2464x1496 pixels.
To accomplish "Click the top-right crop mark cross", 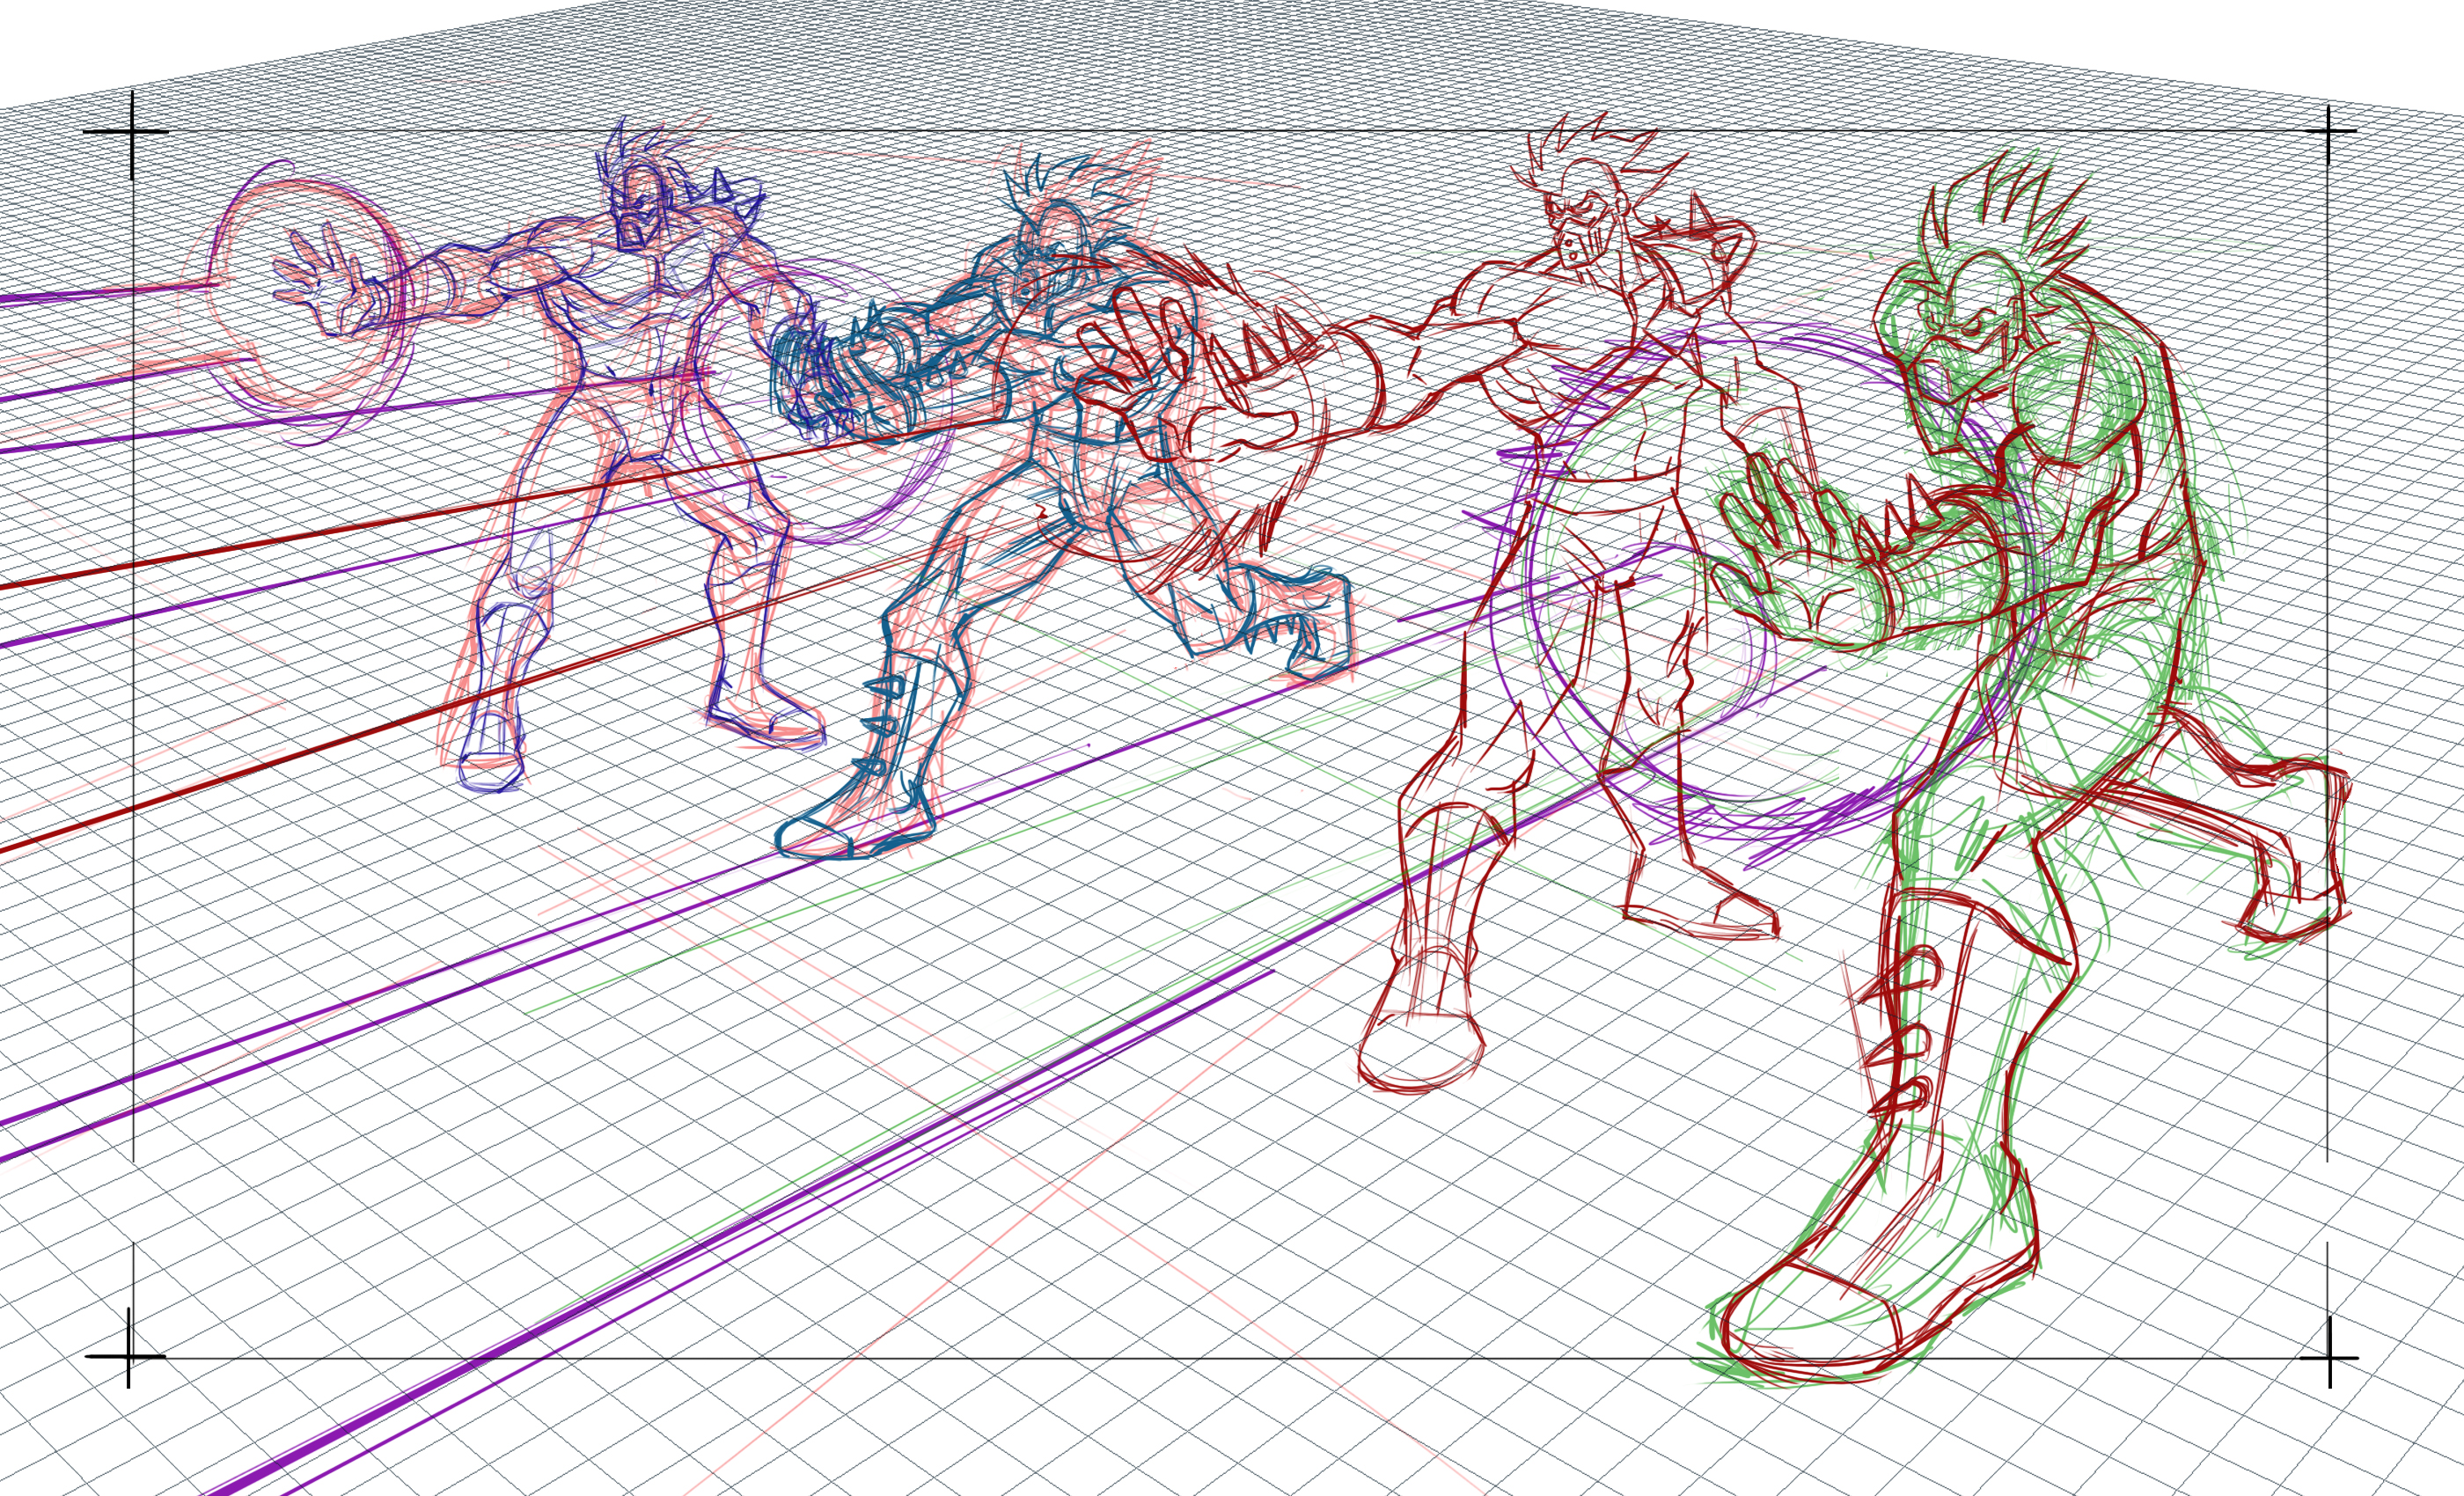I will tap(2330, 130).
